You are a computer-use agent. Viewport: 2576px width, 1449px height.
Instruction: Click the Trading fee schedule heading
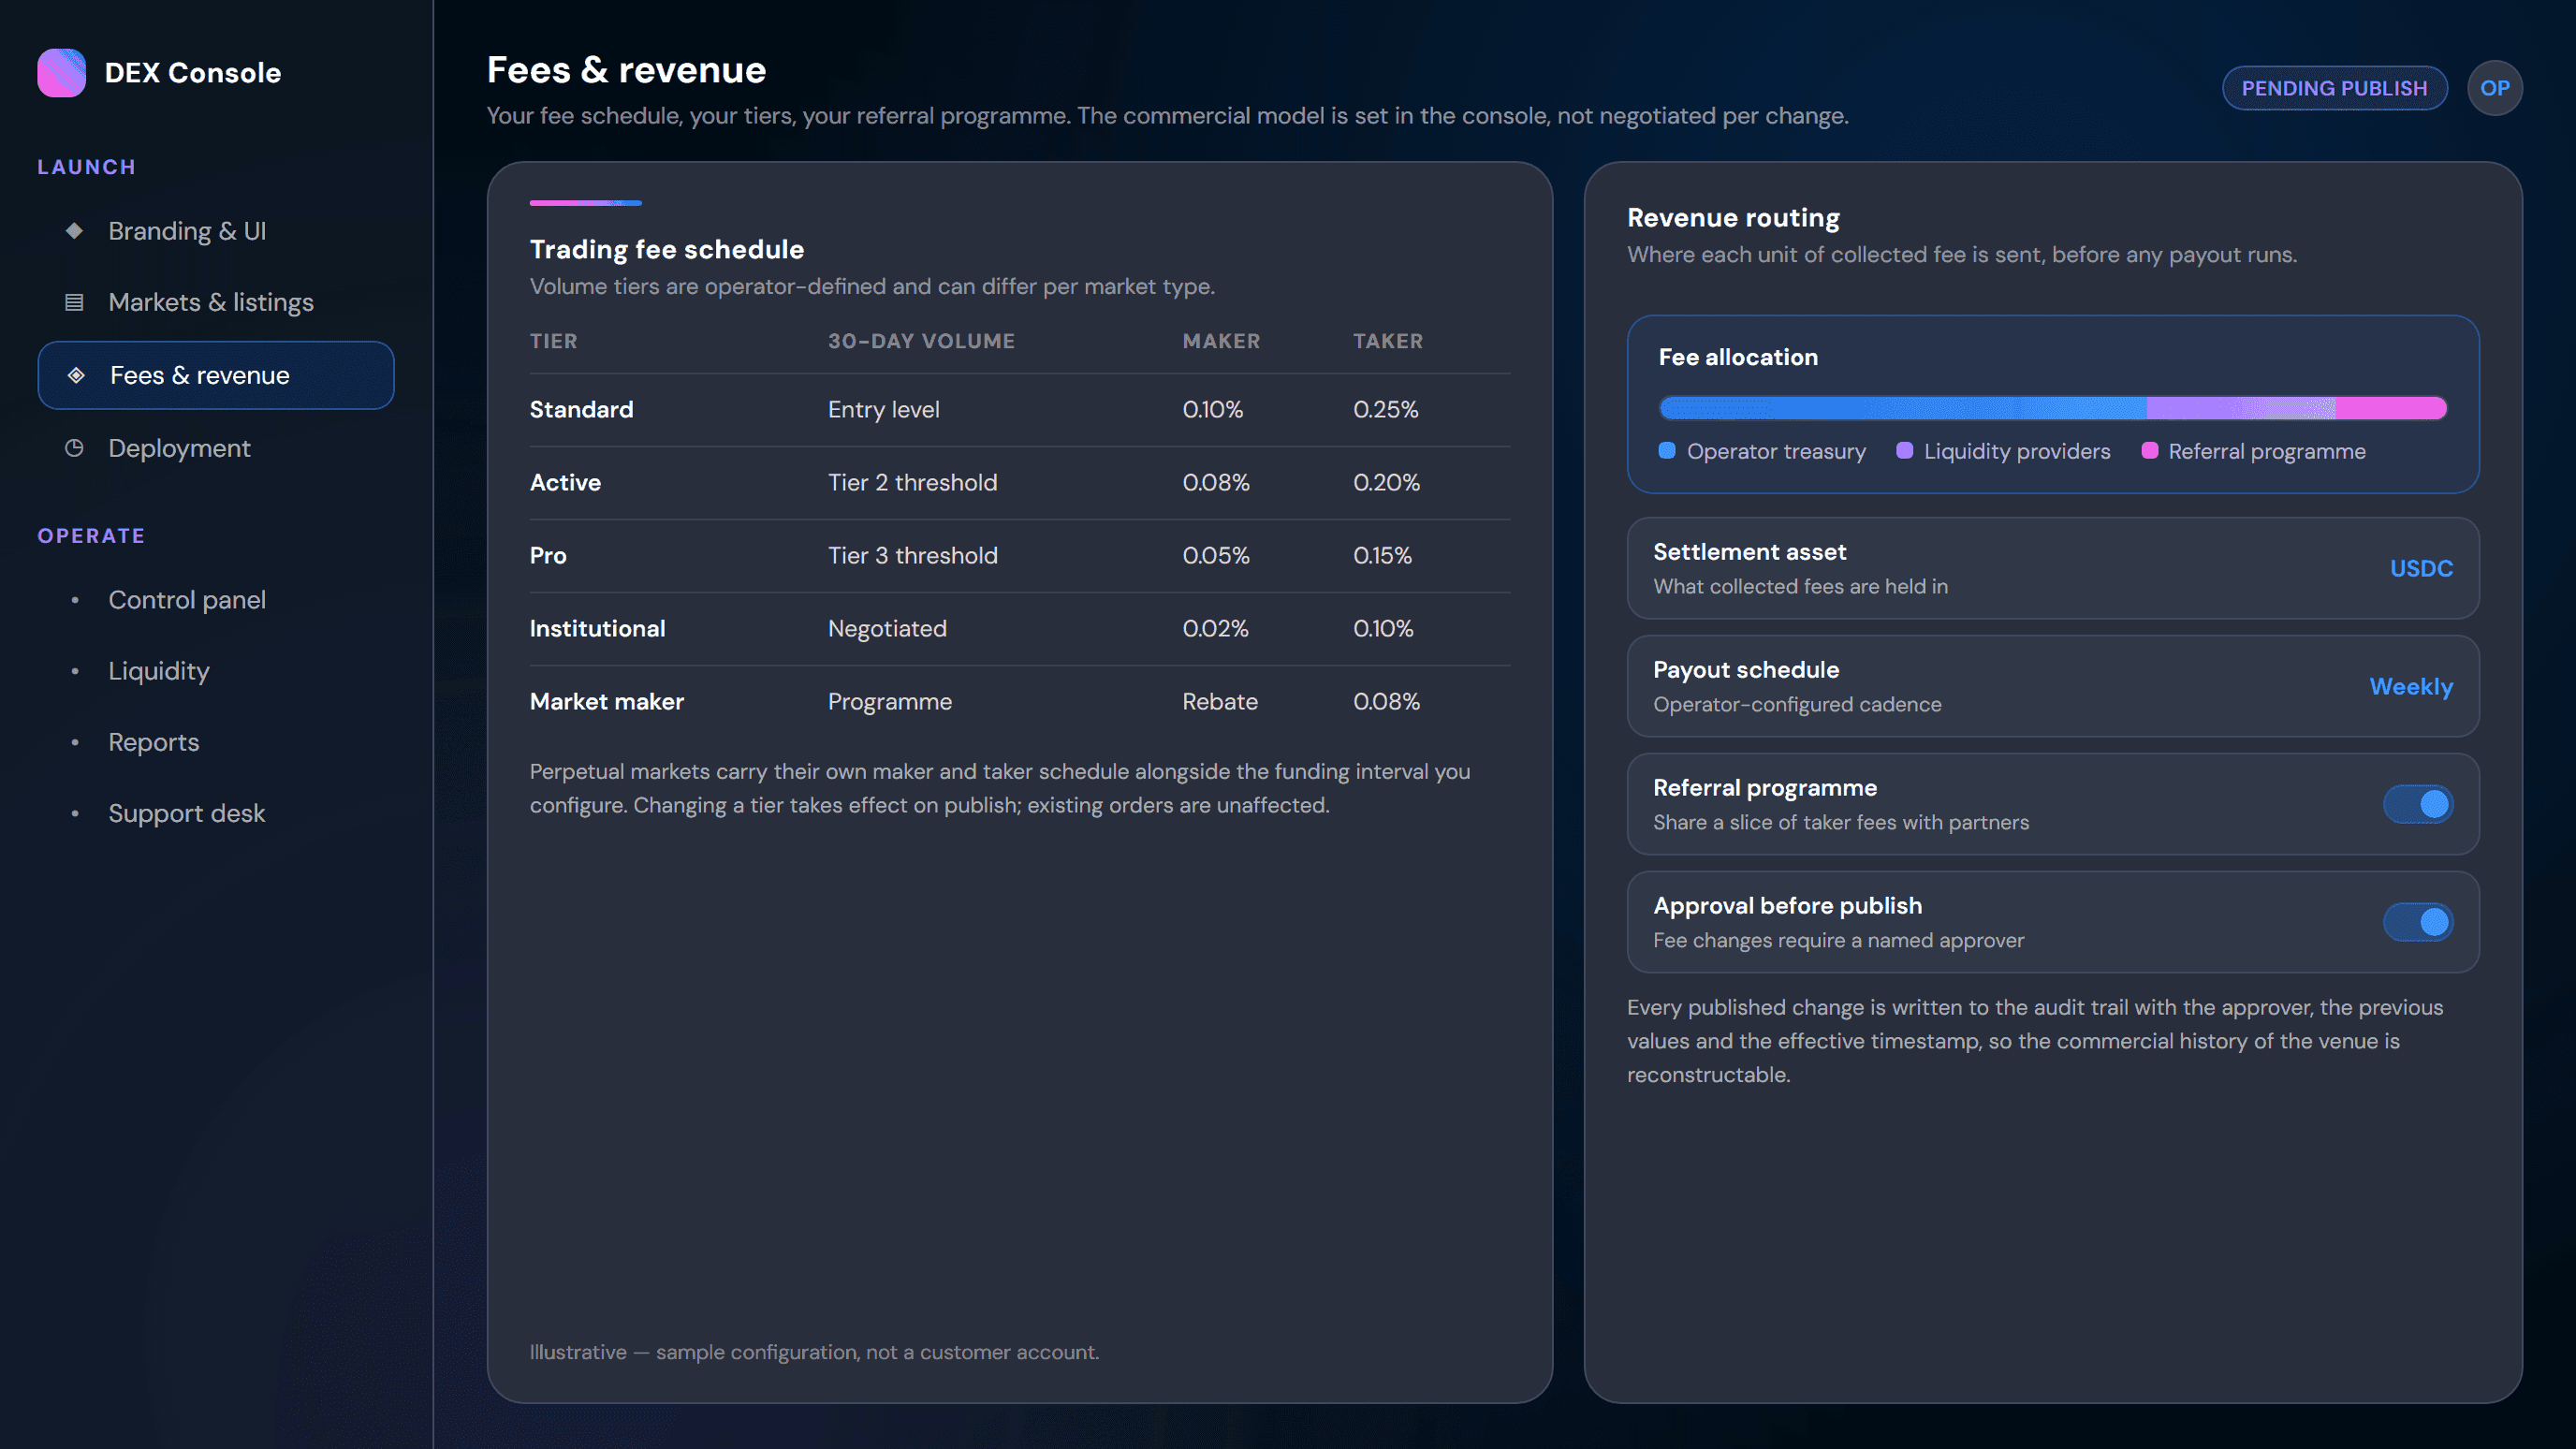(667, 249)
